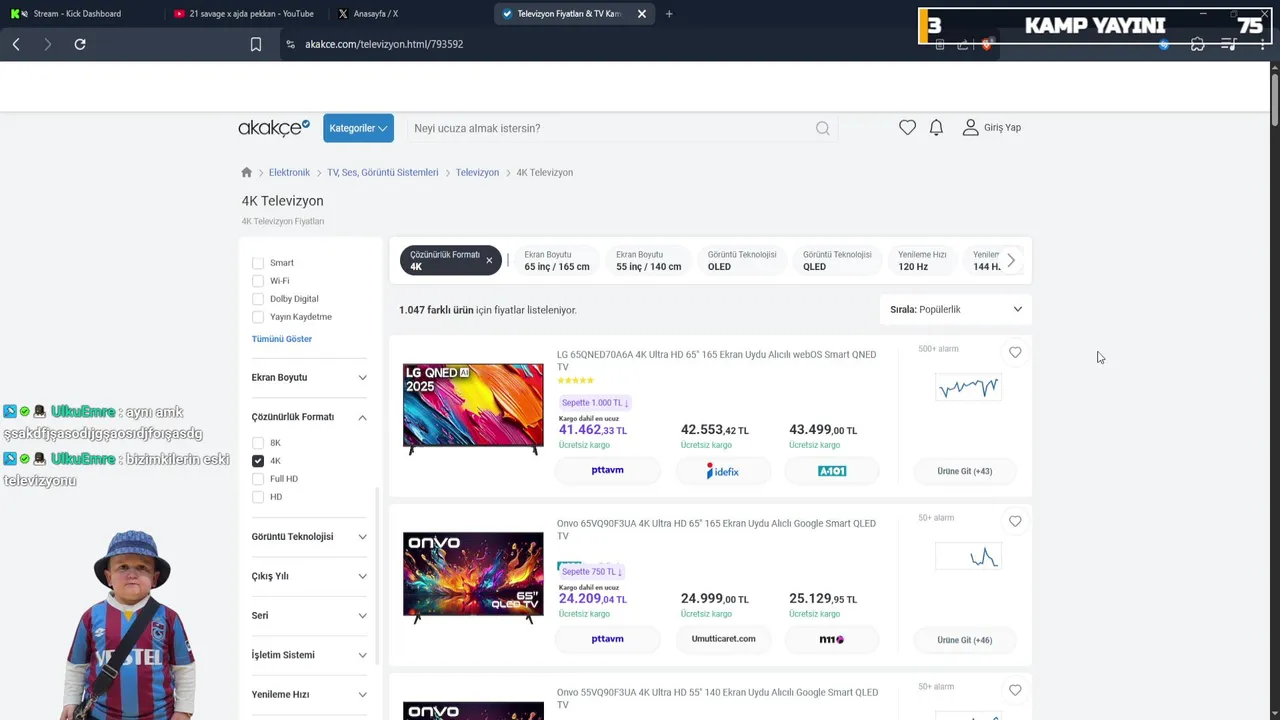Expand the İşletim Sistemi filter section
1280x720 pixels.
309,655
